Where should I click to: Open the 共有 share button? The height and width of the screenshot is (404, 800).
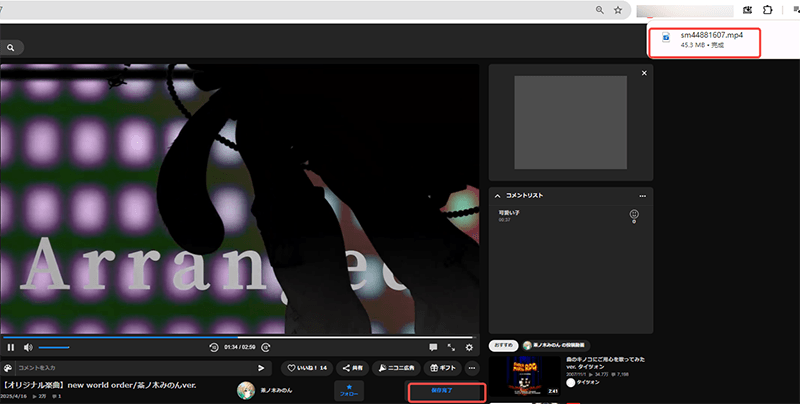point(351,368)
